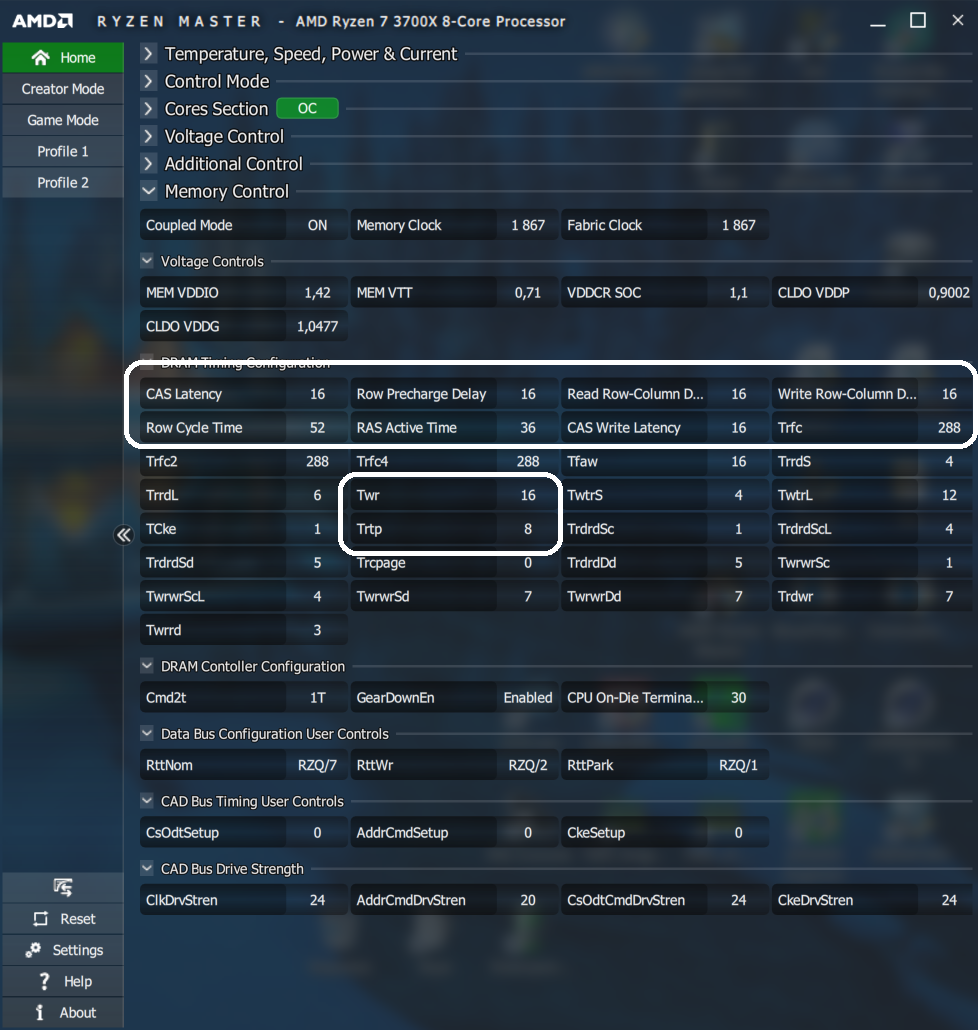Click the sidebar collapse double-arrow icon
This screenshot has height=1030, width=978.
click(x=123, y=535)
